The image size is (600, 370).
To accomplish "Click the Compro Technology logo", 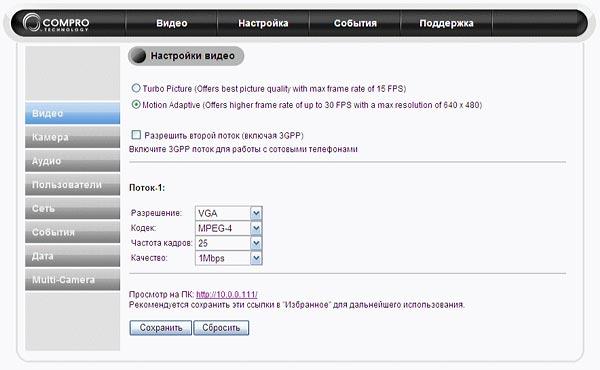I will tap(56, 23).
